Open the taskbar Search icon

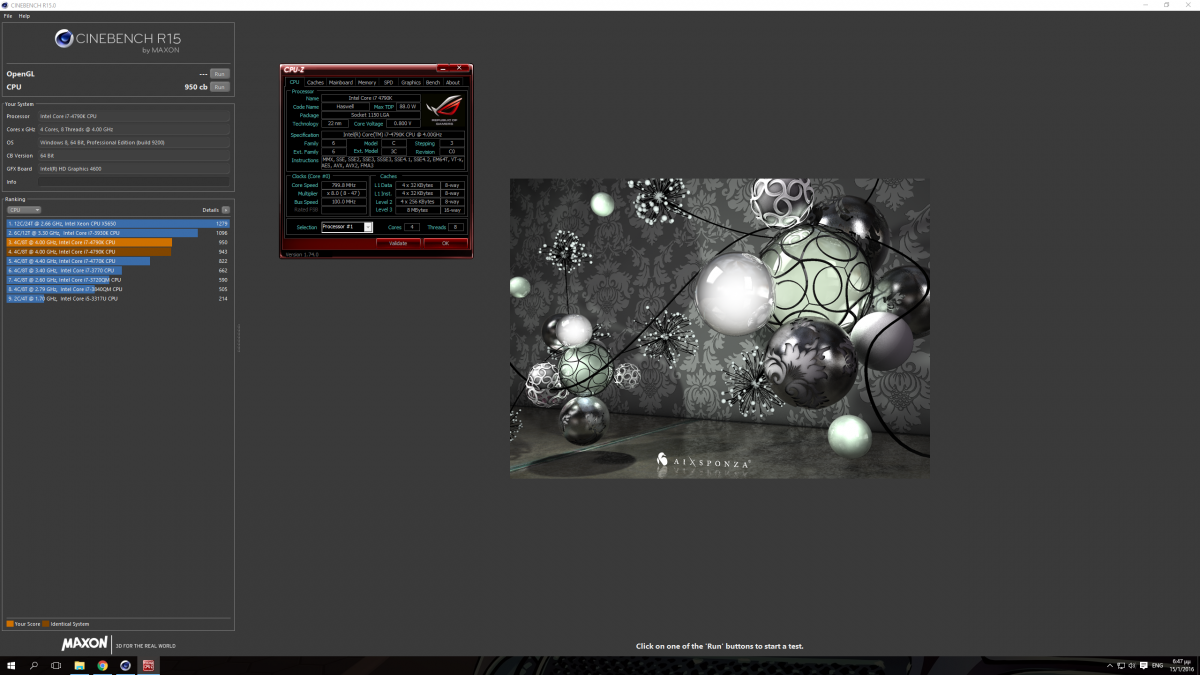pyautogui.click(x=34, y=665)
